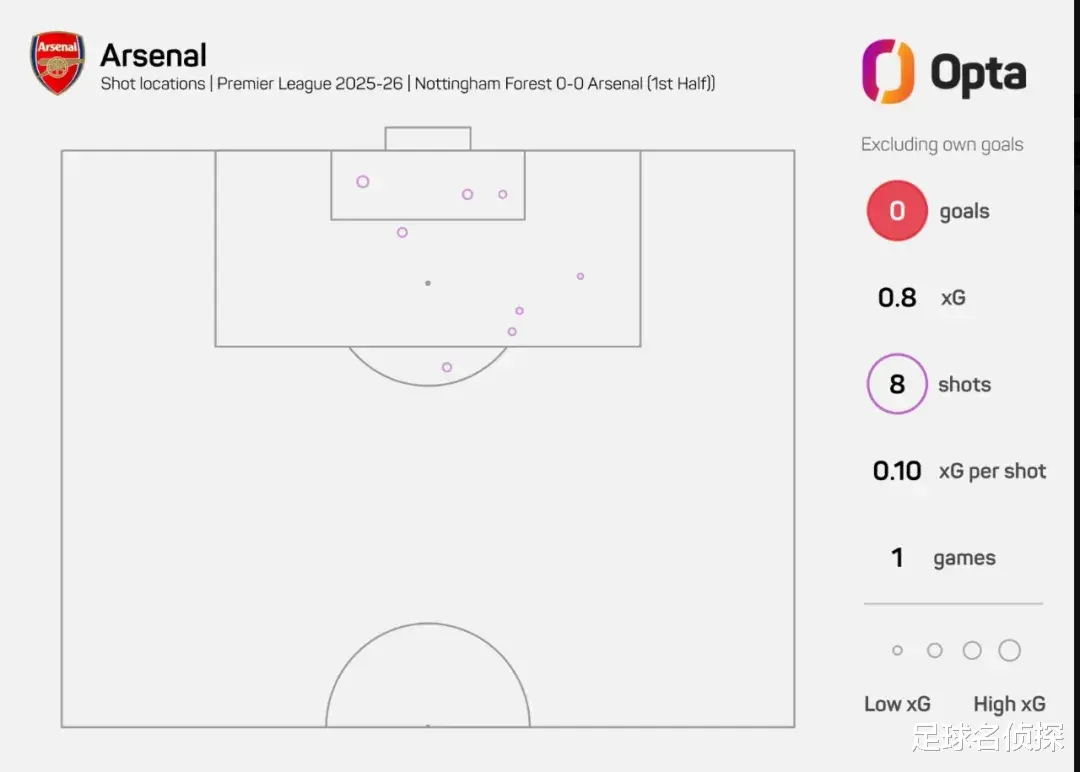1080x772 pixels.
Task: Click the Low xG legend label
Action: pos(897,704)
